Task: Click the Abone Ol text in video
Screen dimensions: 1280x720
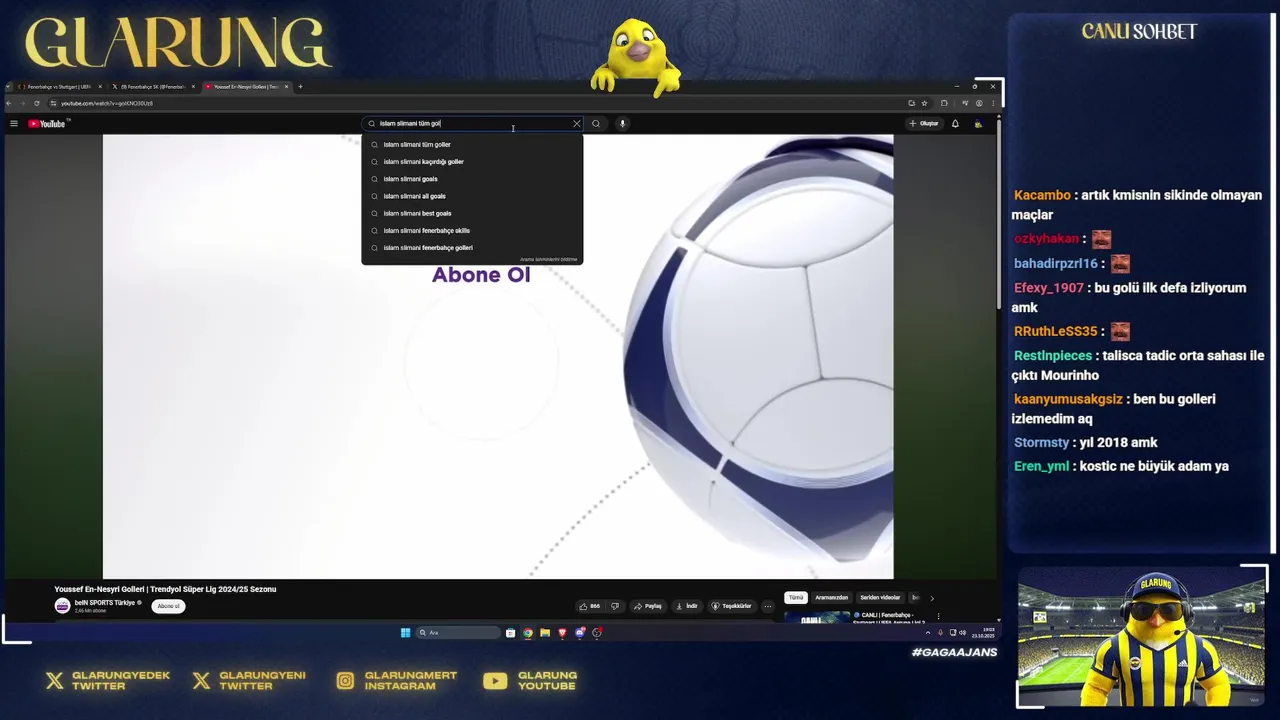Action: coord(481,275)
